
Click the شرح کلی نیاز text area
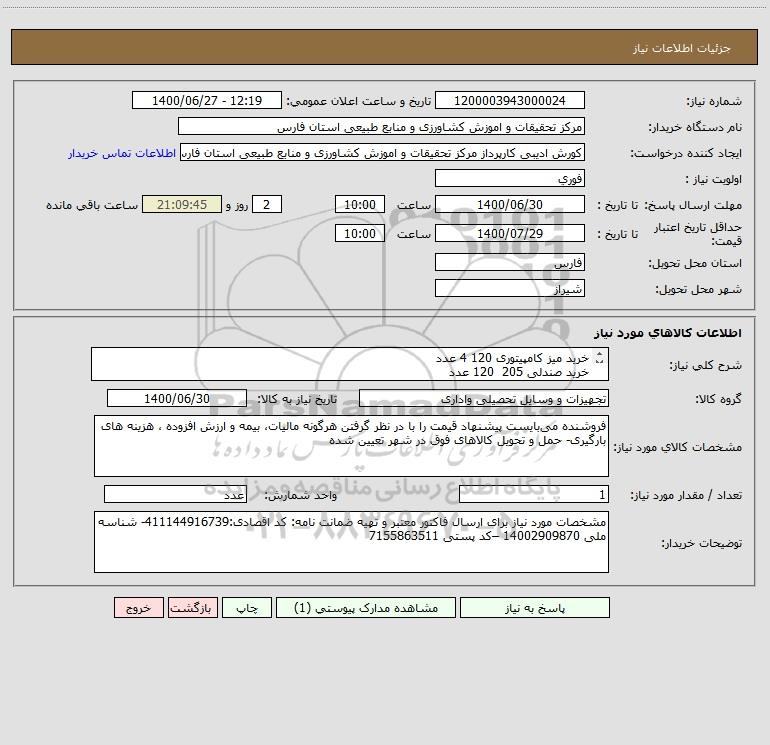(x=350, y=364)
